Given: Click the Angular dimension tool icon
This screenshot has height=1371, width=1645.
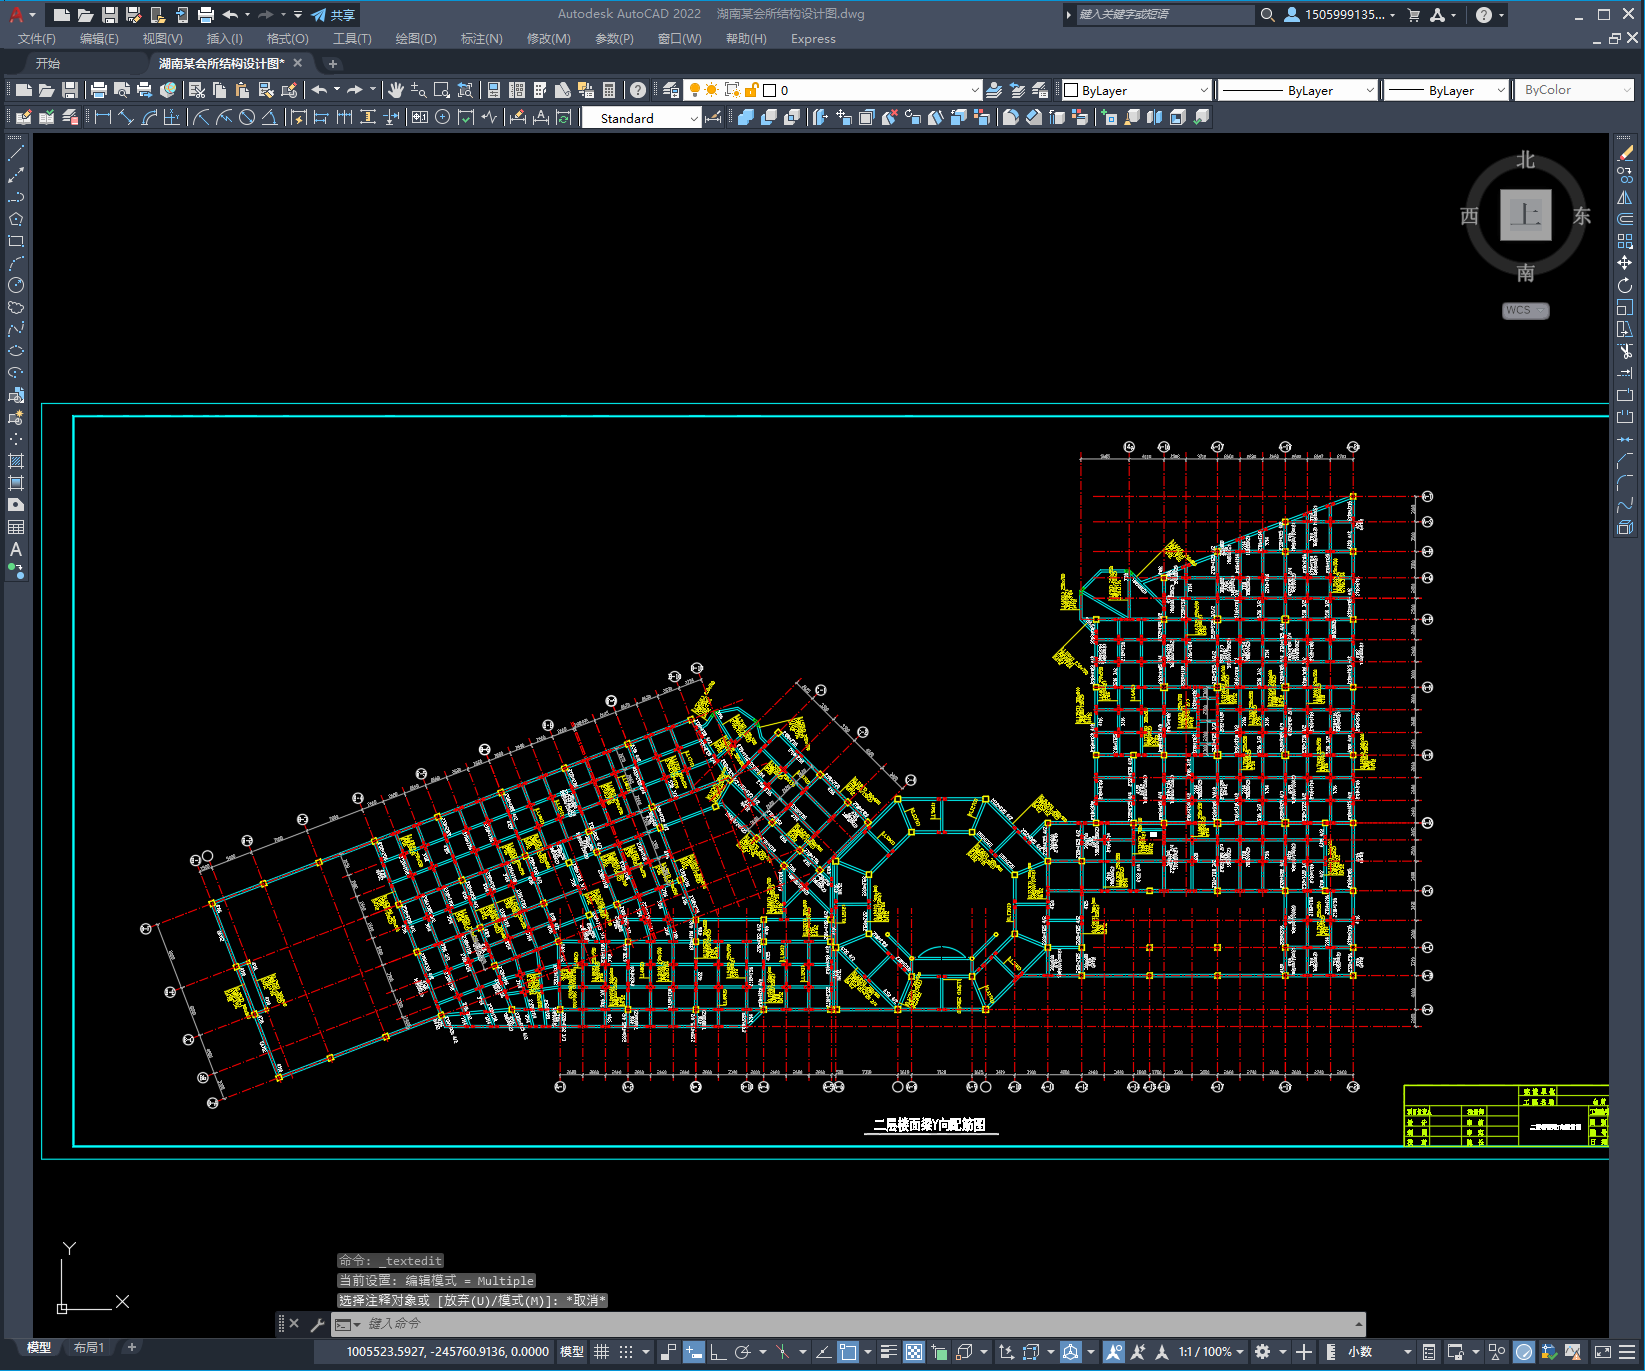Looking at the screenshot, I should pos(270,118).
